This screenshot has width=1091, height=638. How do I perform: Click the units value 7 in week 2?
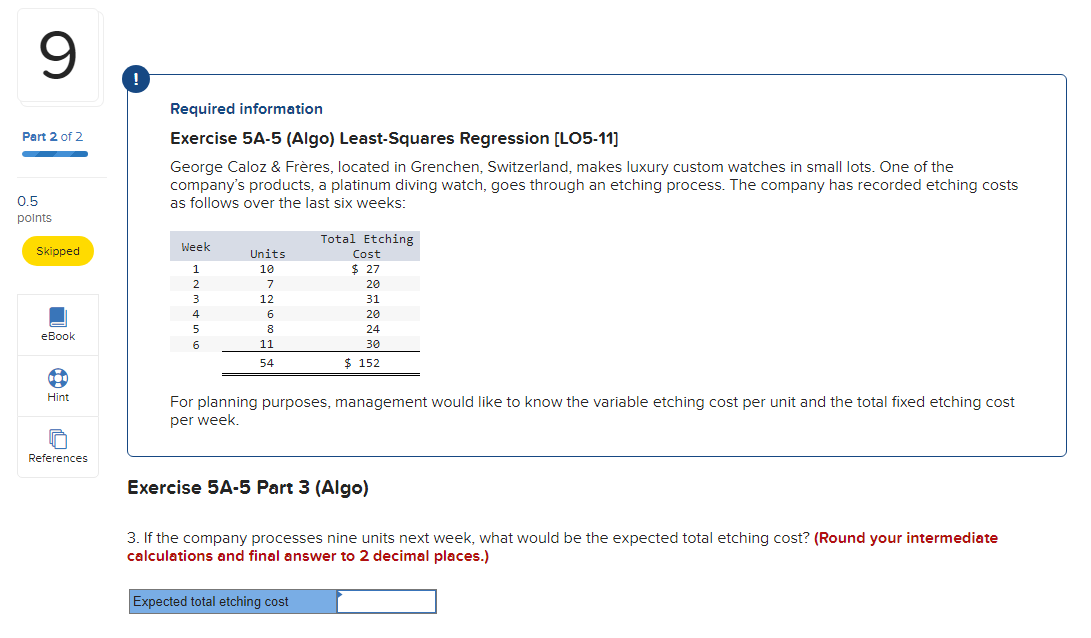[270, 284]
